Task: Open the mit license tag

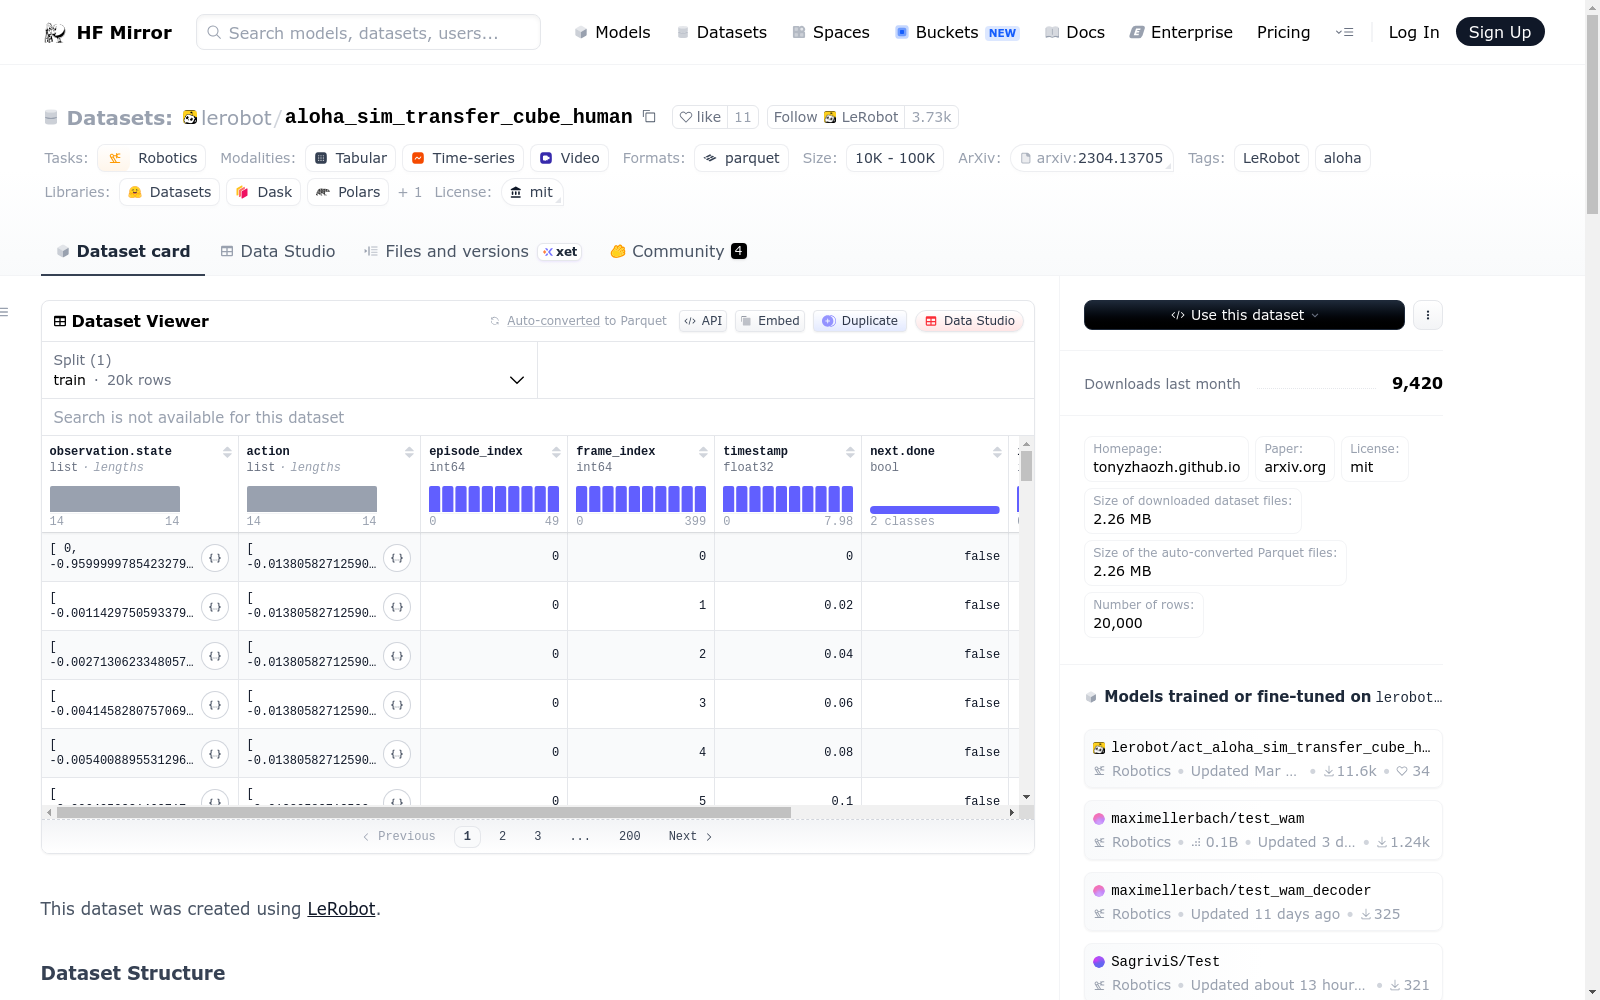Action: tap(532, 192)
